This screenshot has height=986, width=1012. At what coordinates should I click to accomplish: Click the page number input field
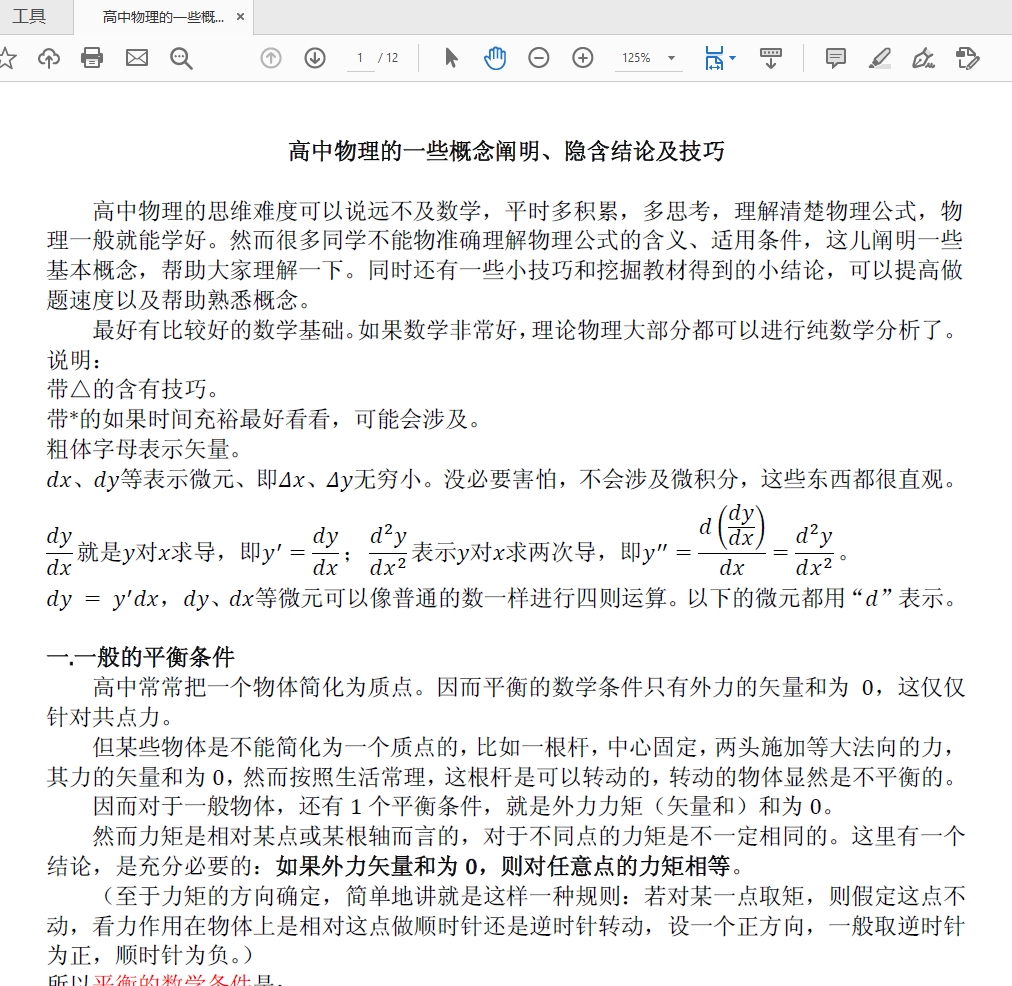click(x=360, y=58)
